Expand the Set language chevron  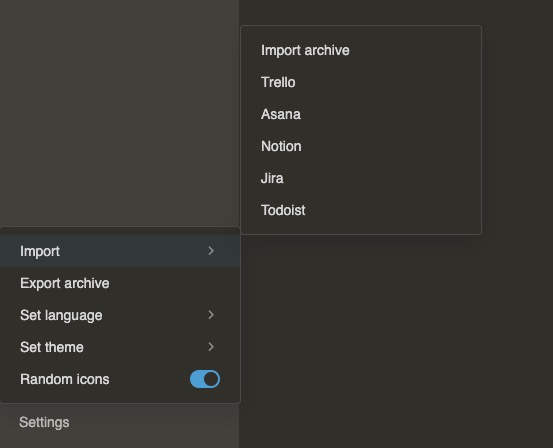[211, 315]
